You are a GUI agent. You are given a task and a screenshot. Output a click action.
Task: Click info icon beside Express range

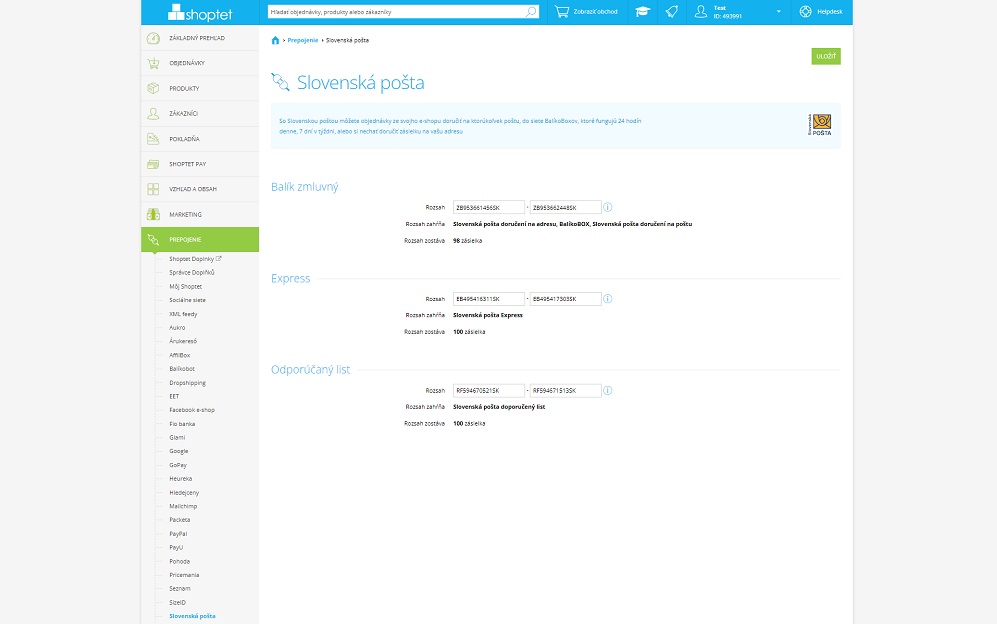click(607, 299)
